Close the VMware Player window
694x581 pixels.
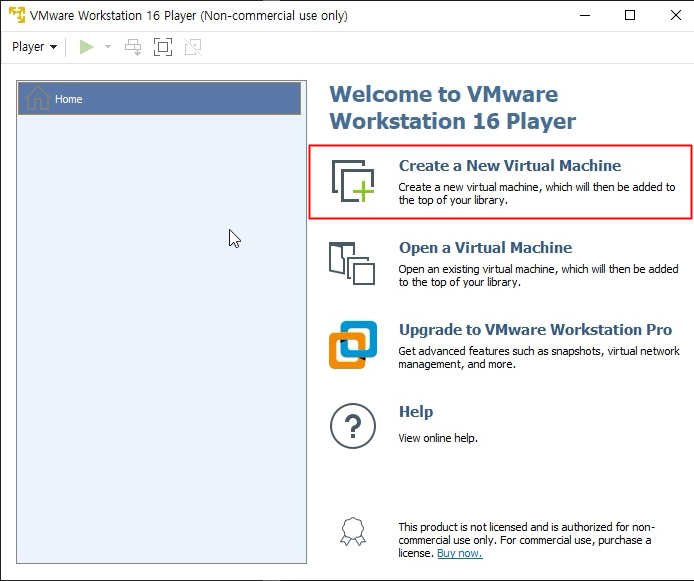pos(675,15)
